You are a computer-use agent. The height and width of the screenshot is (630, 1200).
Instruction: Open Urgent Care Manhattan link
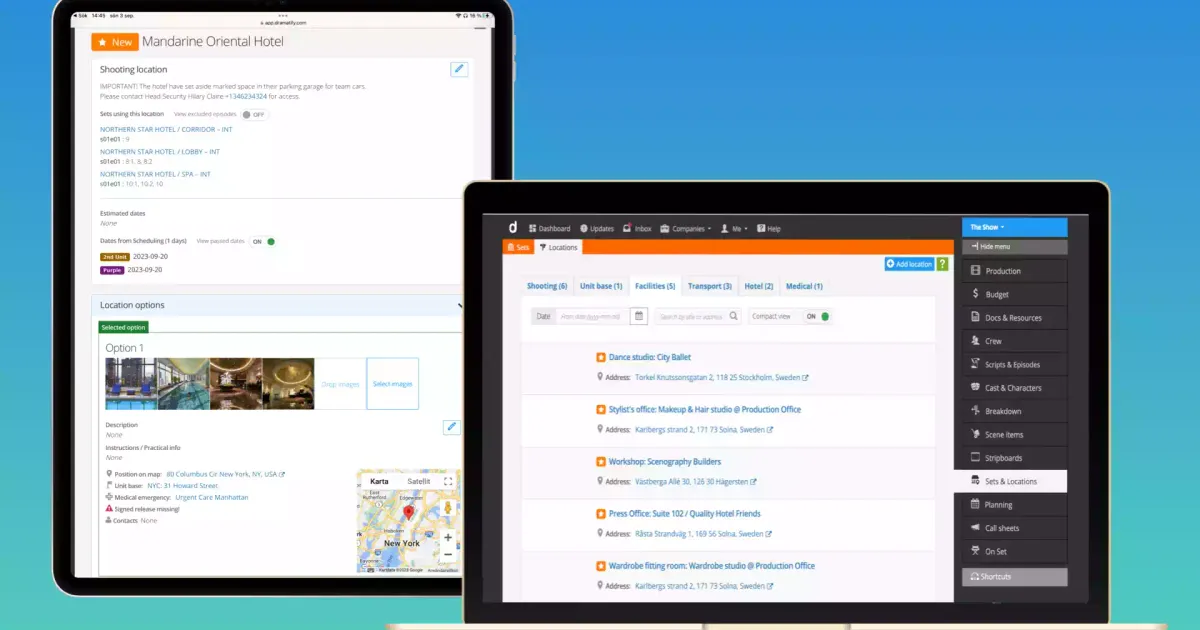tap(212, 497)
